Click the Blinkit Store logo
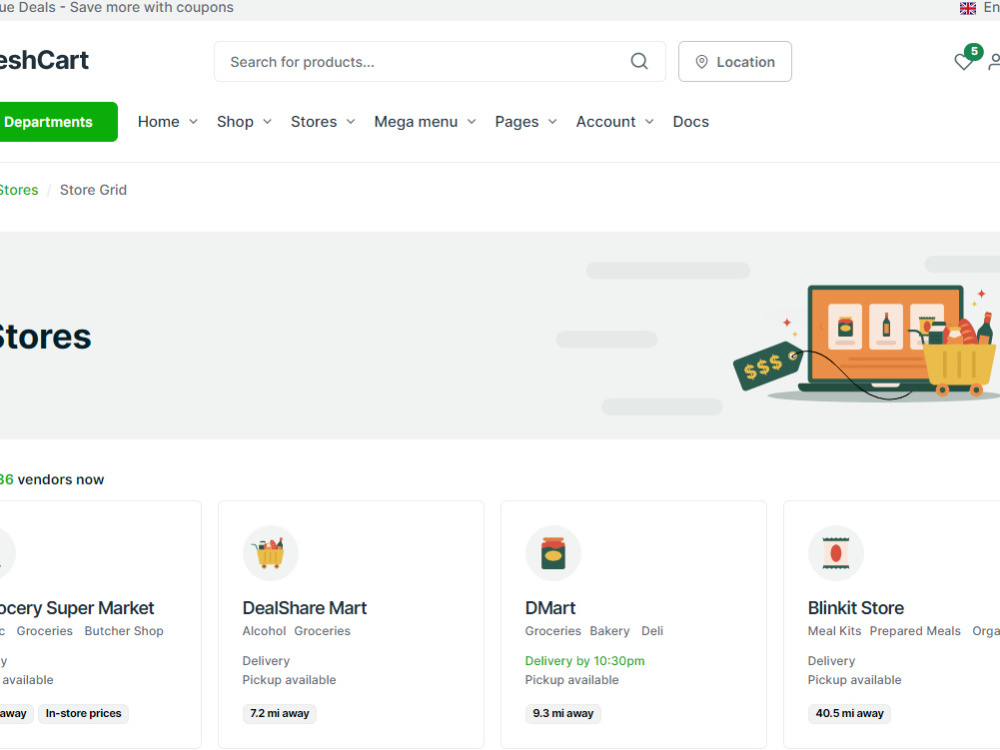The image size is (1000, 750). pyautogui.click(x=836, y=553)
